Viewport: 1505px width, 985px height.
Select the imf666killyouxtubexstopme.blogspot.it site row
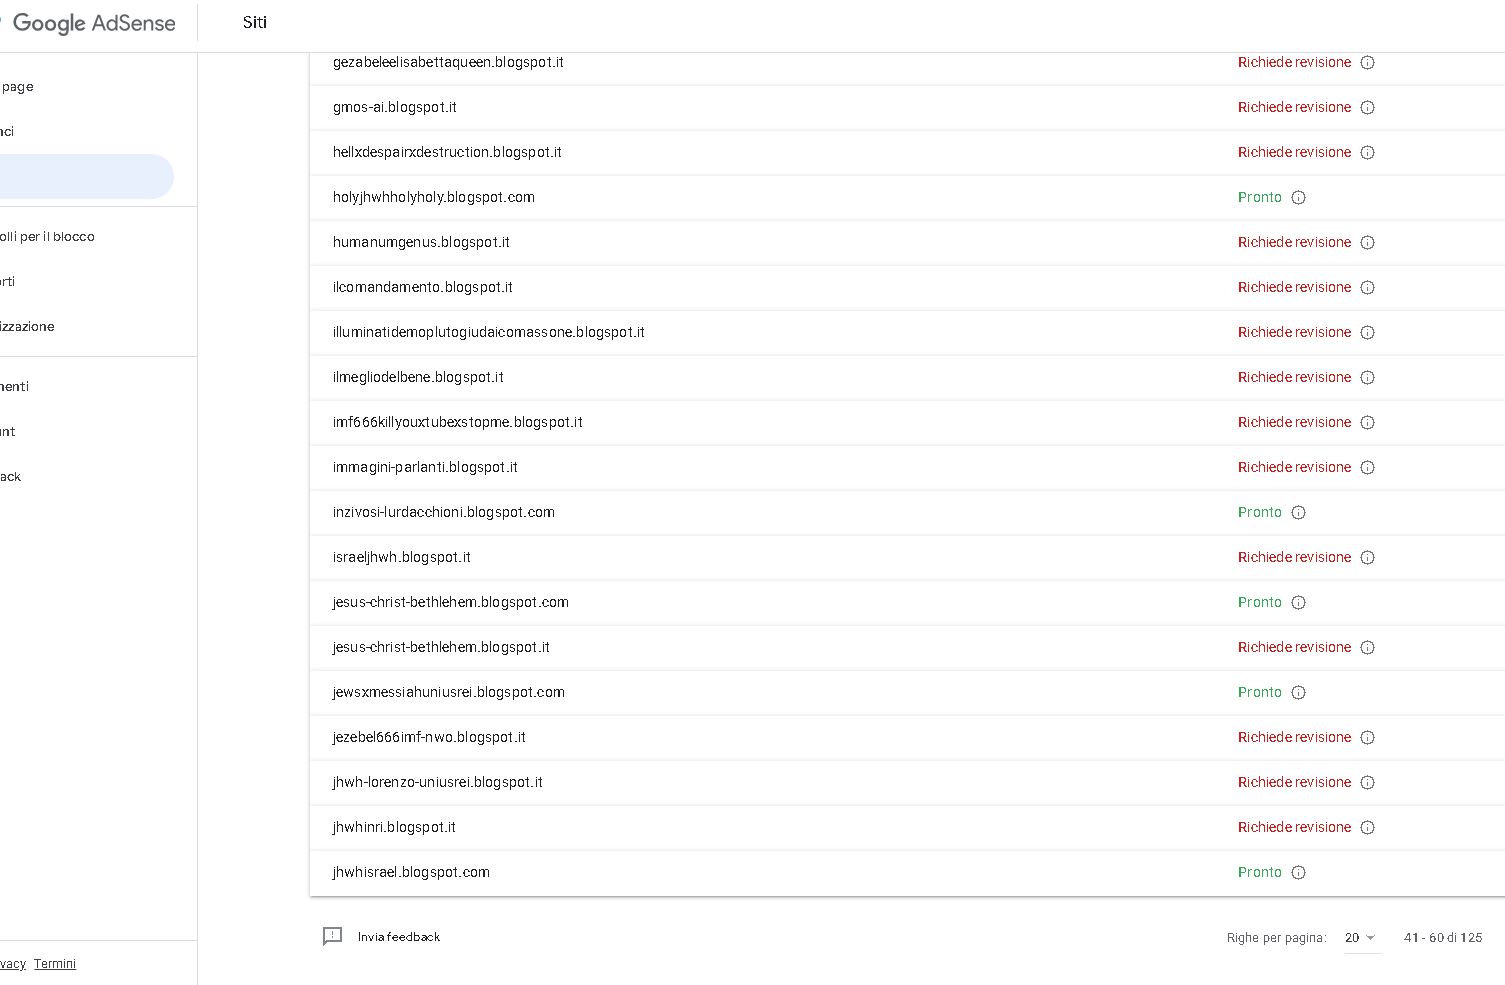[457, 422]
